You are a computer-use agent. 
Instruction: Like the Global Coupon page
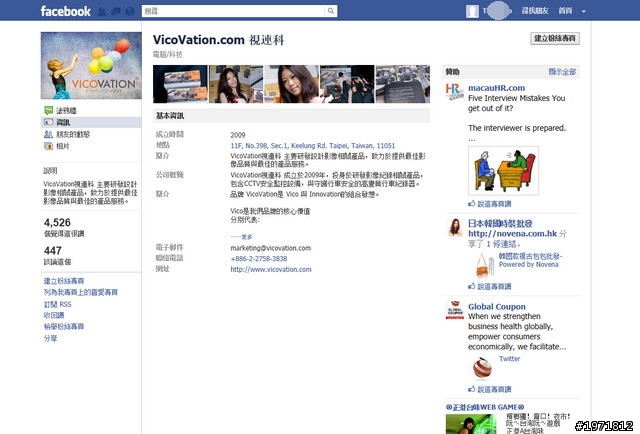click(x=489, y=389)
